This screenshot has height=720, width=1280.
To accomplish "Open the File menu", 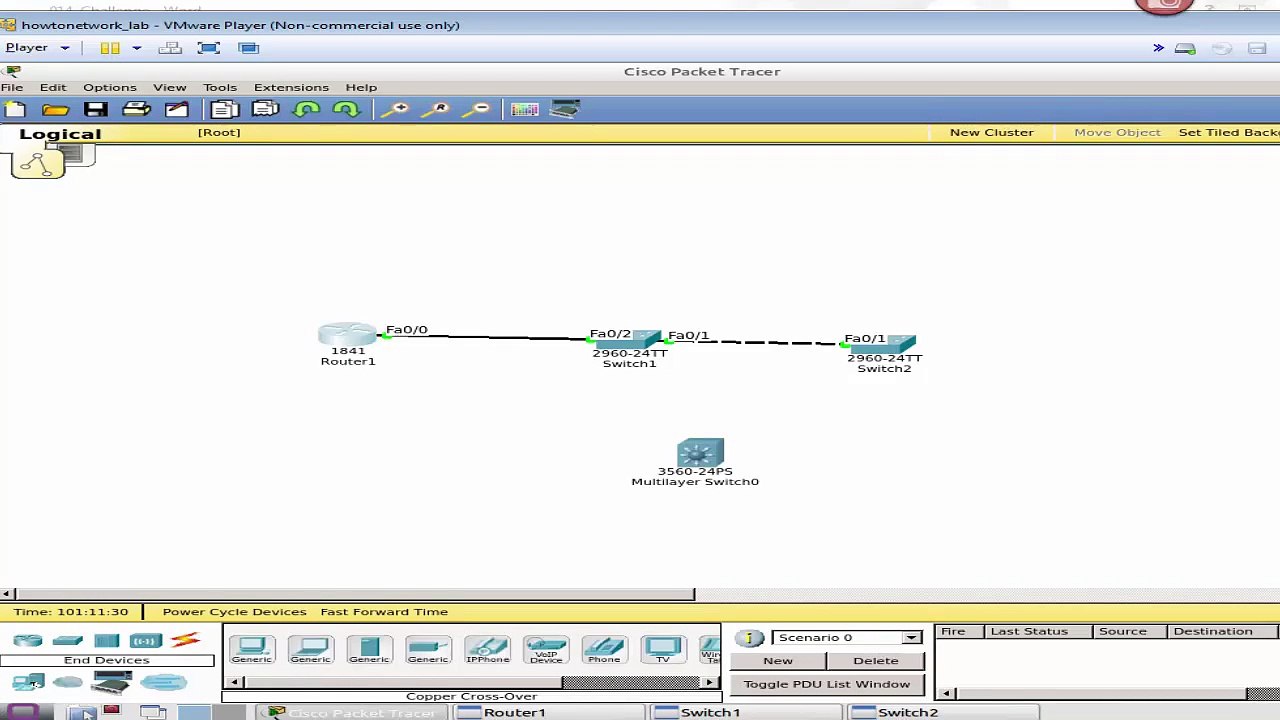I will tap(12, 87).
